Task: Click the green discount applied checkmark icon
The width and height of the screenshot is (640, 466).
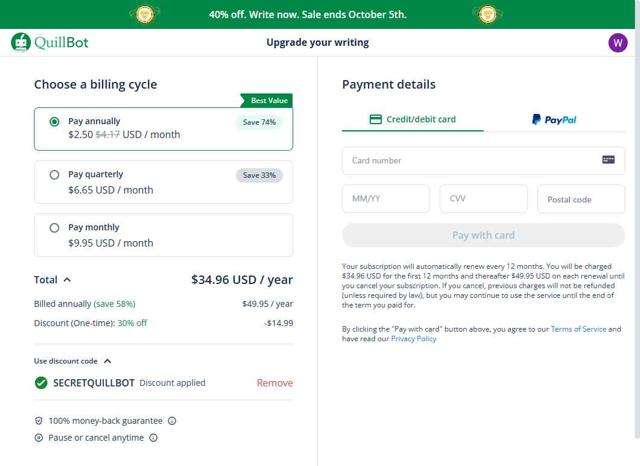Action: tap(41, 382)
